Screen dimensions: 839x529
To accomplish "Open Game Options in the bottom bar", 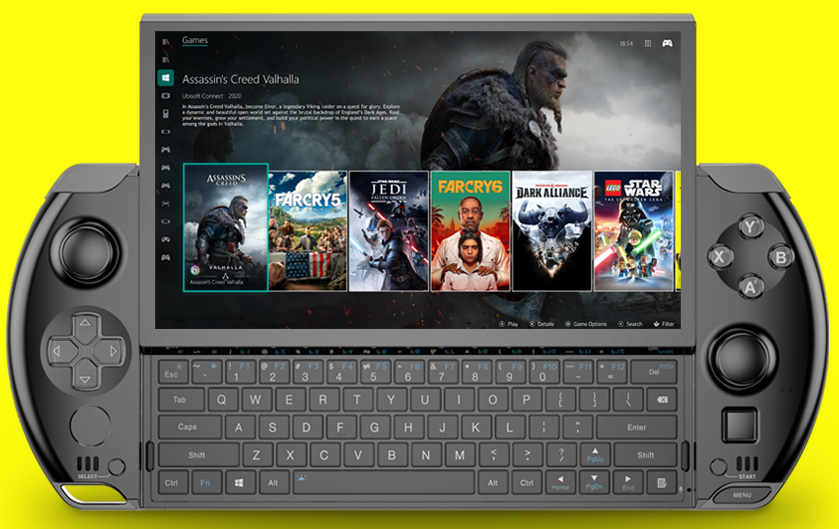I will [x=586, y=324].
